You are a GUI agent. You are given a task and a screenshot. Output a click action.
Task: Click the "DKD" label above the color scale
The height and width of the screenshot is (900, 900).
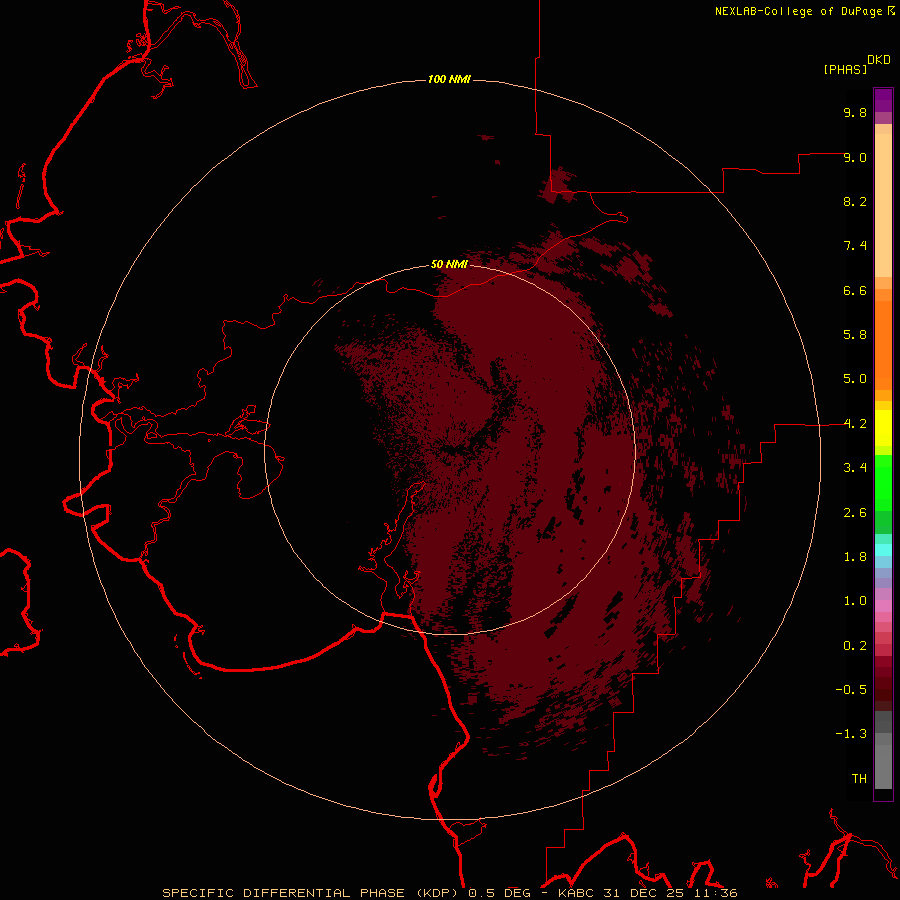point(879,59)
